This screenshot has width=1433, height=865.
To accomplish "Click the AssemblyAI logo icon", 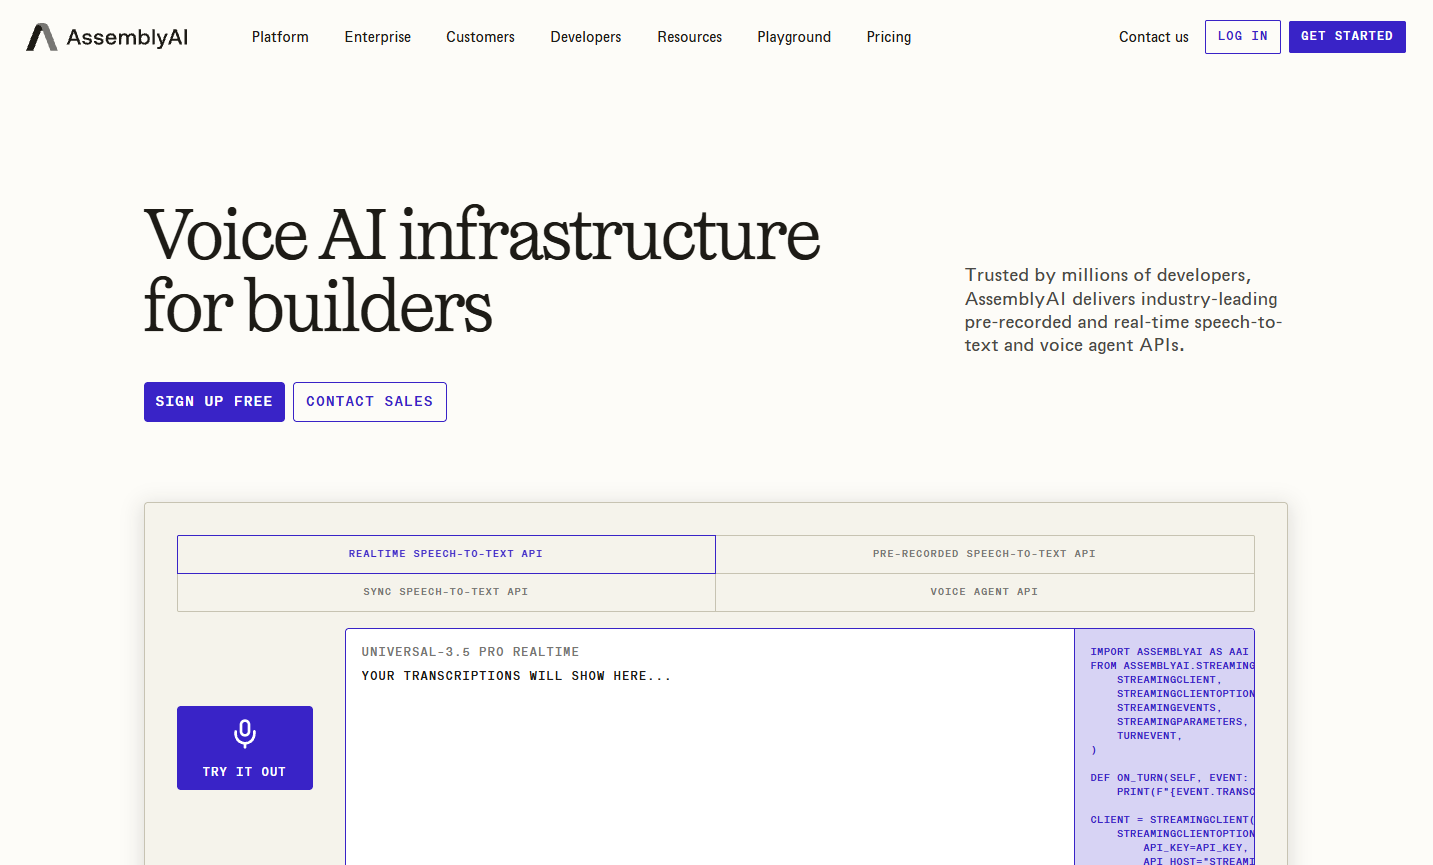I will [x=41, y=37].
